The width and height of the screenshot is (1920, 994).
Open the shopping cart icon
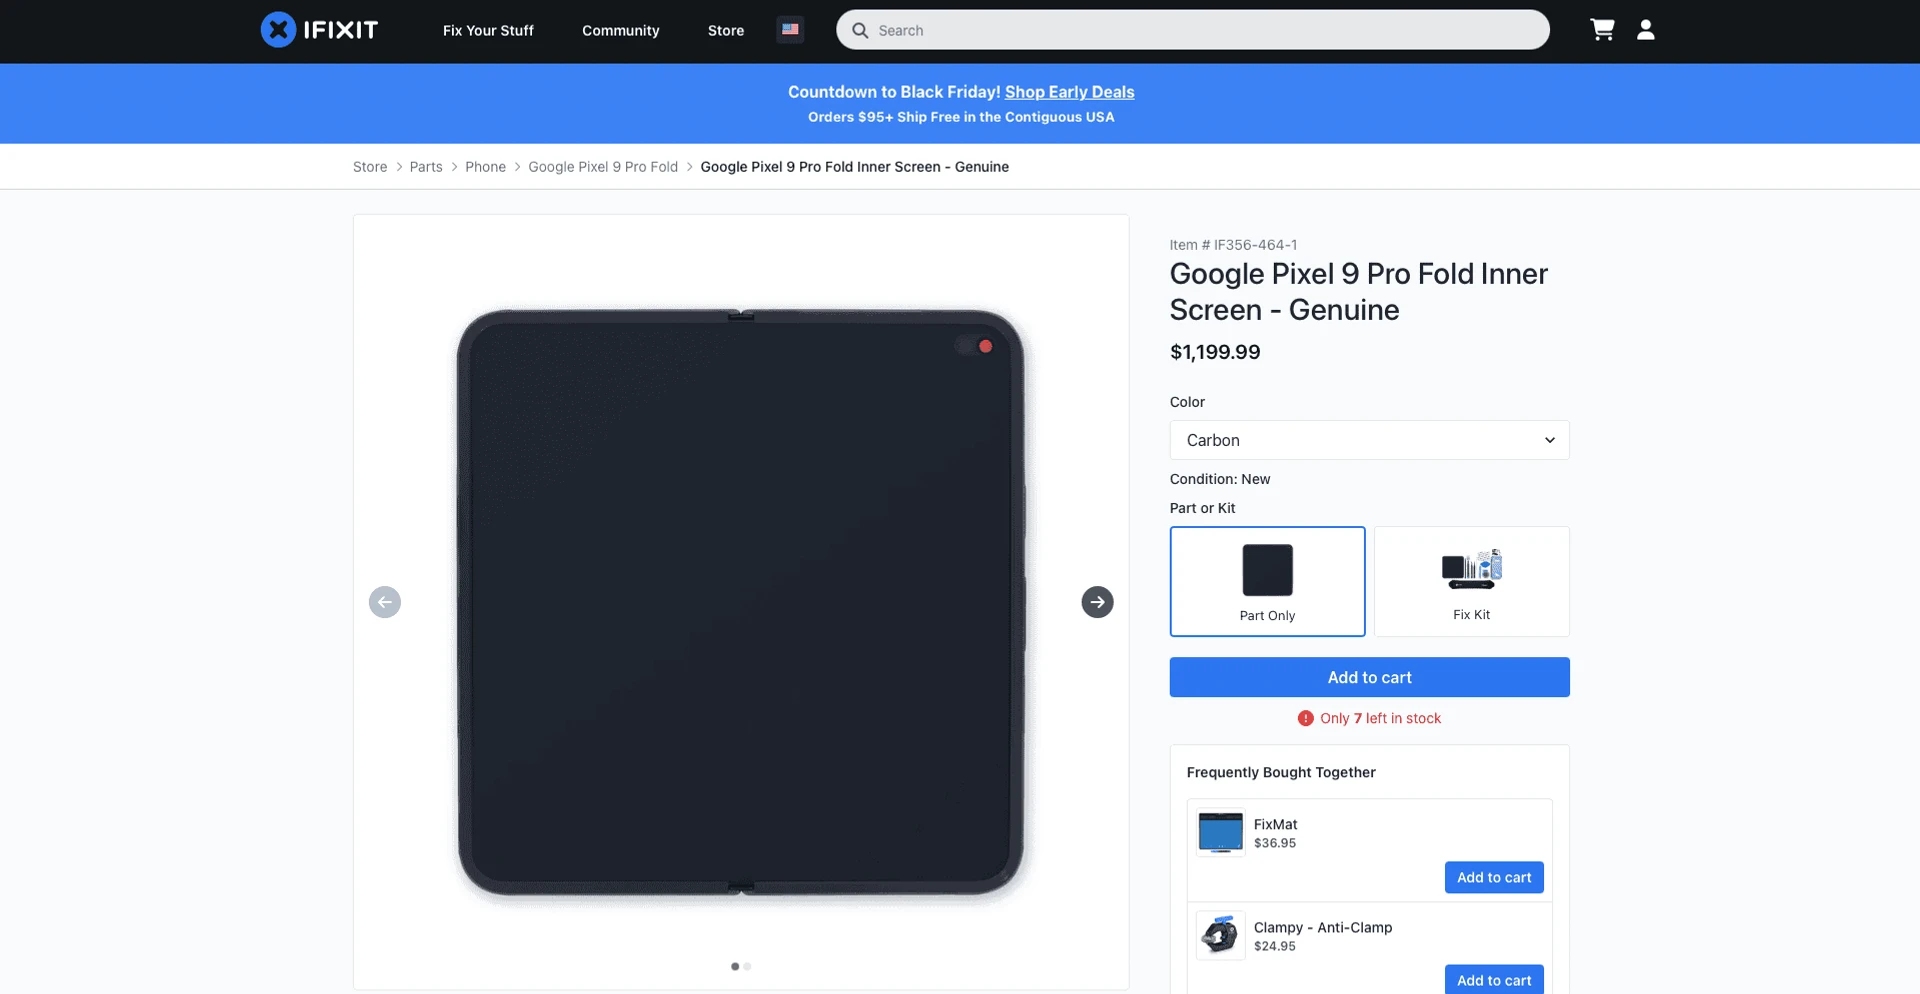click(1602, 30)
